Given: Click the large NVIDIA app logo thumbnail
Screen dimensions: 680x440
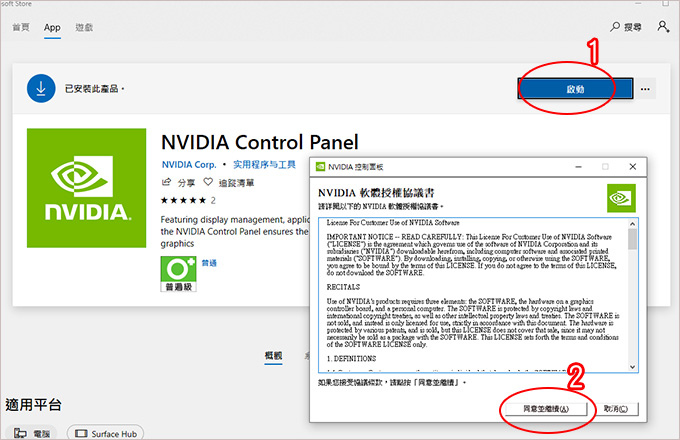Looking at the screenshot, I should (x=86, y=188).
